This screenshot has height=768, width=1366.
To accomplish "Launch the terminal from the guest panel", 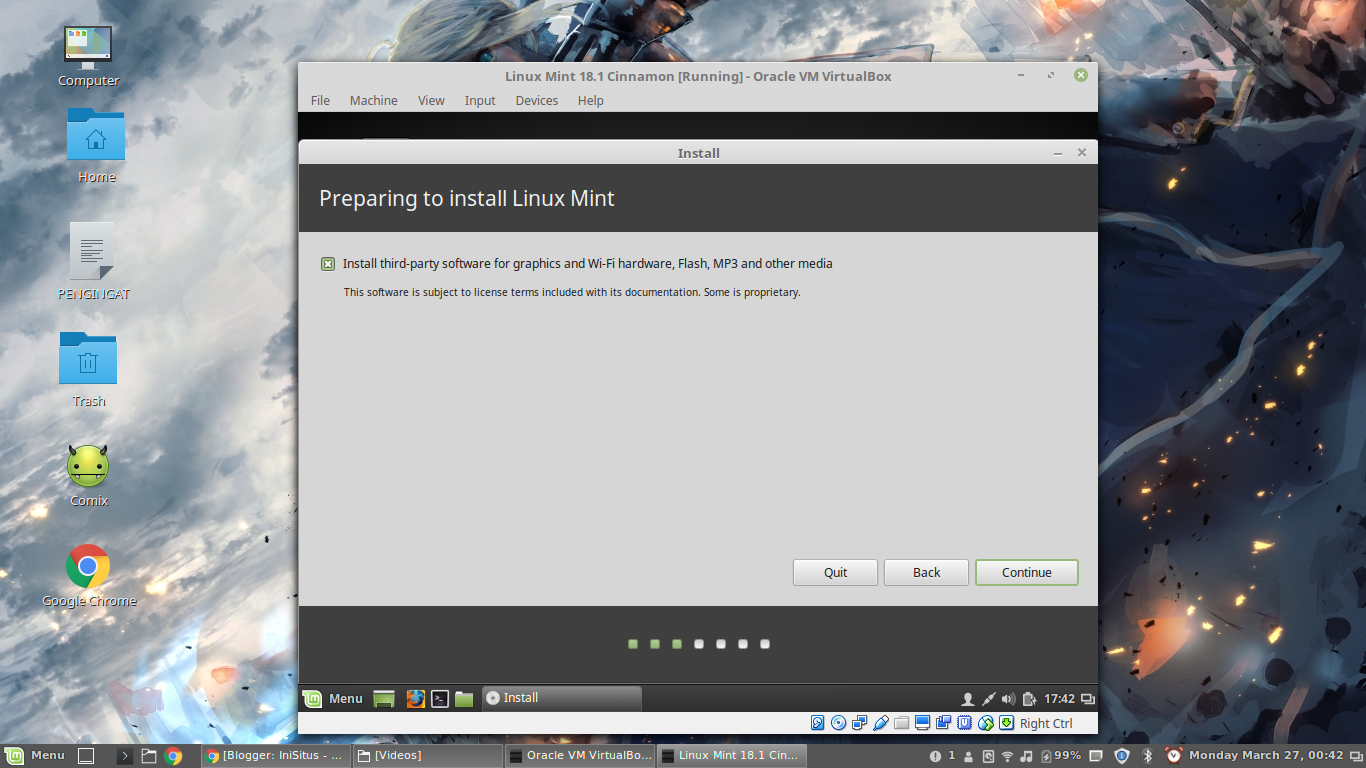I will click(x=440, y=699).
